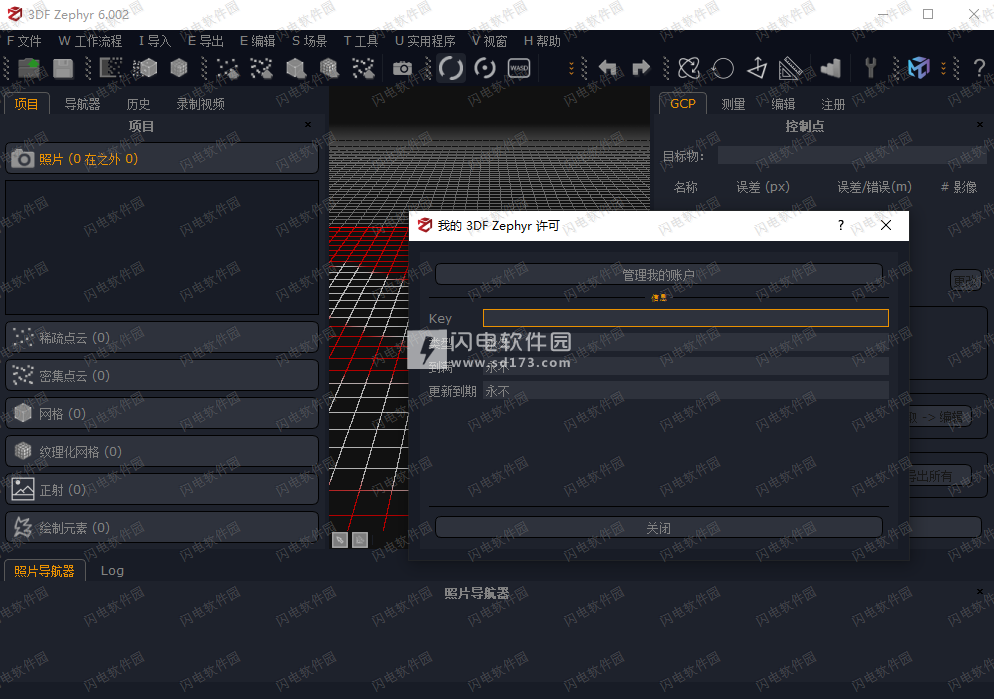
Task: Click the import textured mesh icon
Action: point(329,68)
